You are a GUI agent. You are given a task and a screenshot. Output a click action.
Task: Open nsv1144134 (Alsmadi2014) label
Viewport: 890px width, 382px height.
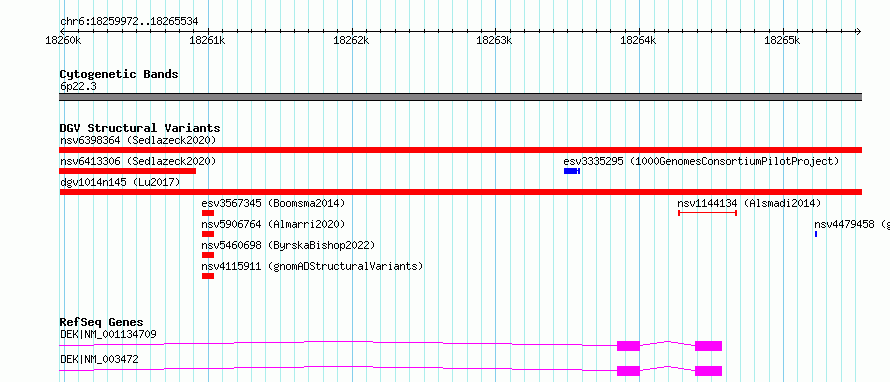coord(749,203)
